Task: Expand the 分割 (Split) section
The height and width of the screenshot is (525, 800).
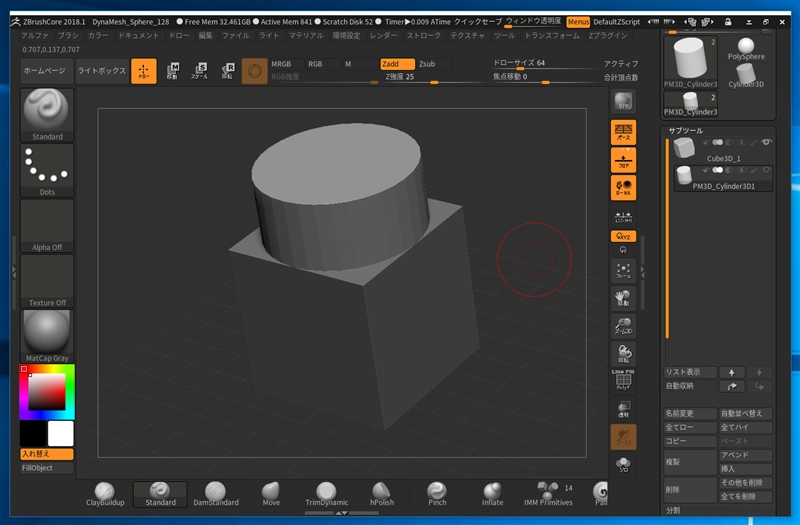Action: click(x=673, y=510)
